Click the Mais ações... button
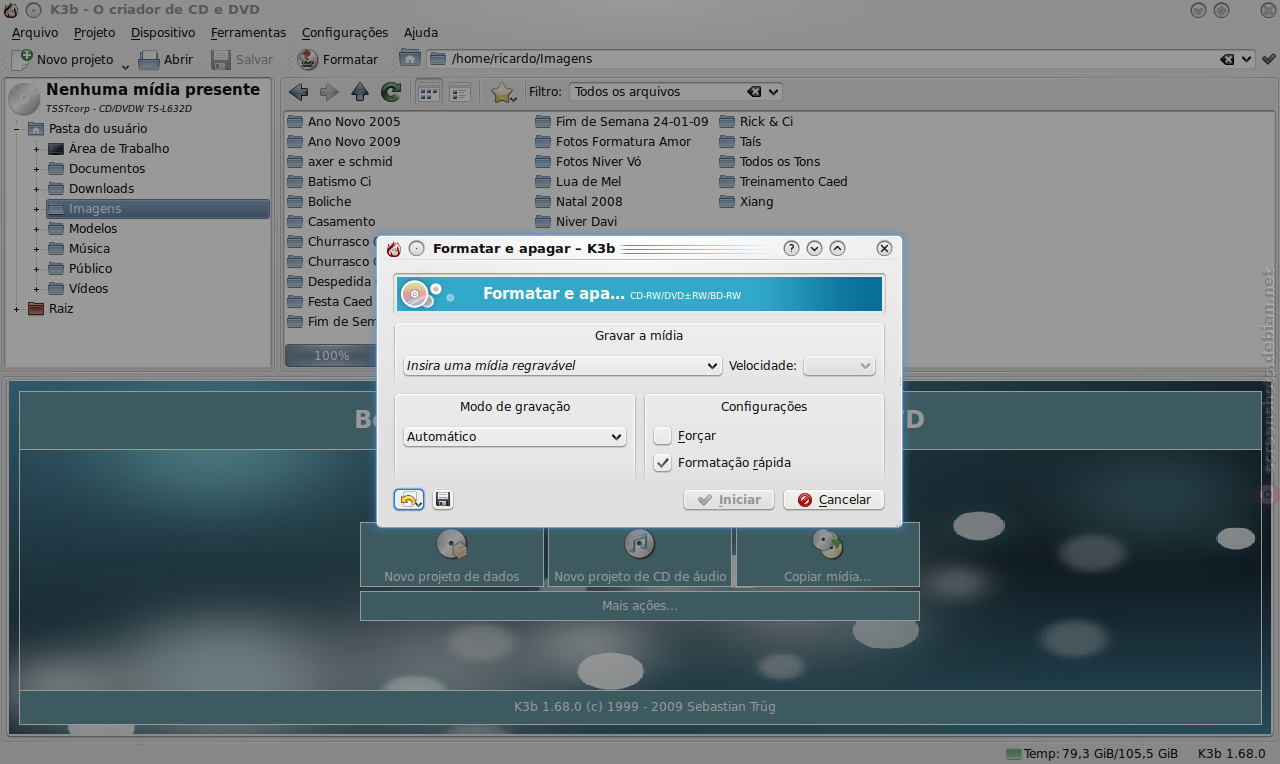1280x764 pixels. point(640,606)
